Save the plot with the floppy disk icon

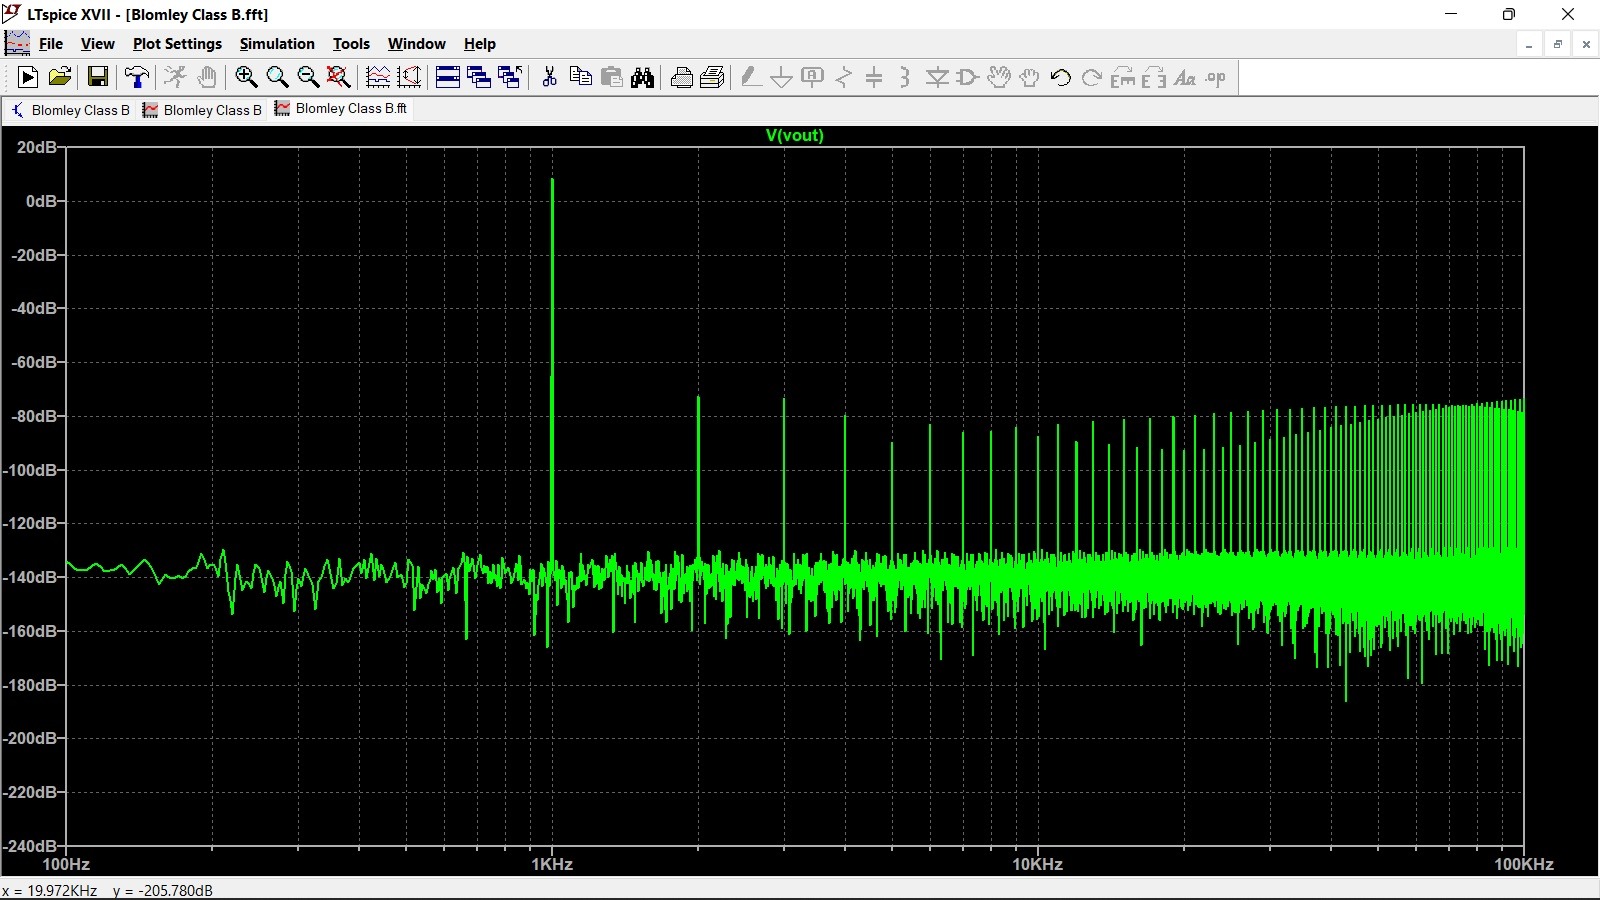(98, 77)
